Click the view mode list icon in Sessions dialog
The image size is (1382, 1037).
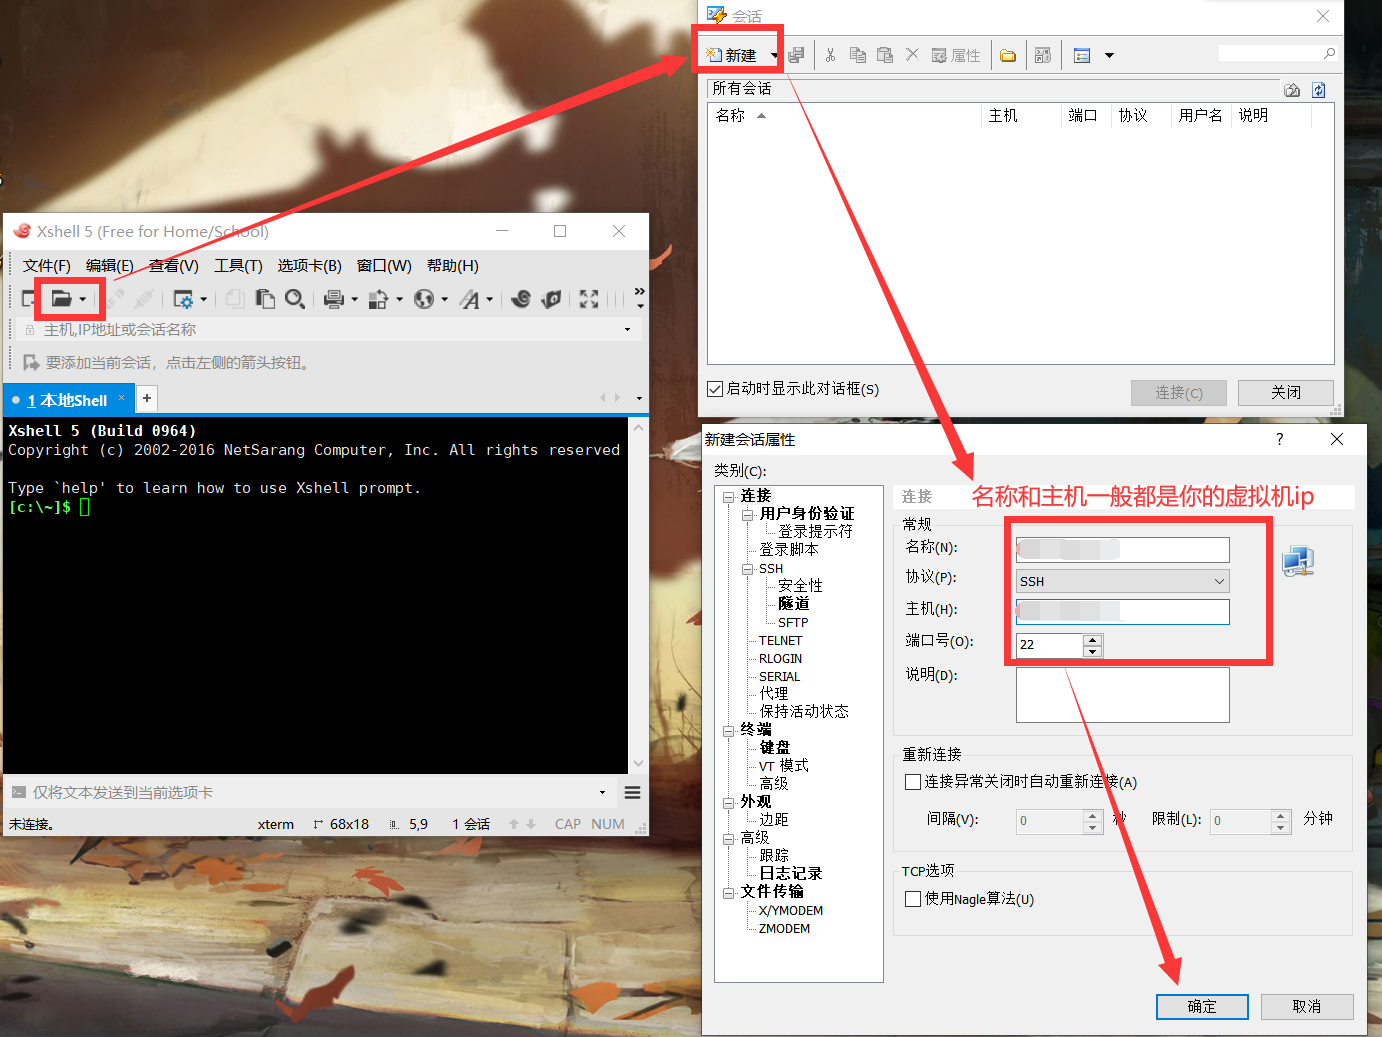click(x=1082, y=55)
